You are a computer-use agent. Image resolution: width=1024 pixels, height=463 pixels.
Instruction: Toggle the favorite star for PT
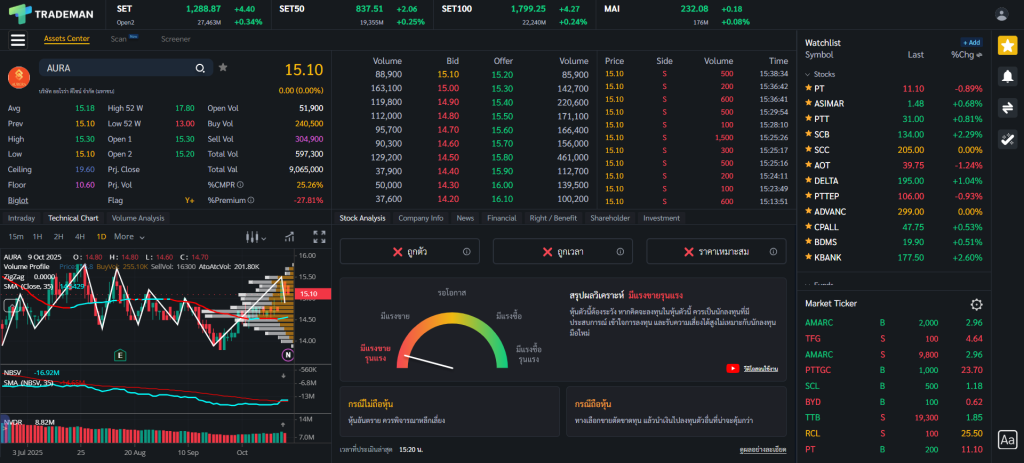[x=808, y=88]
